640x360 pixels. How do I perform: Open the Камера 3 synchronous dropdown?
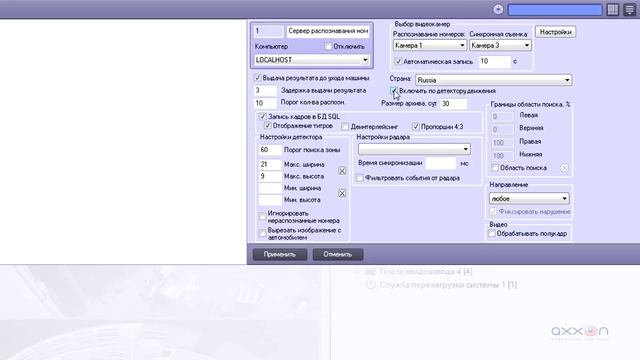pyautogui.click(x=500, y=45)
